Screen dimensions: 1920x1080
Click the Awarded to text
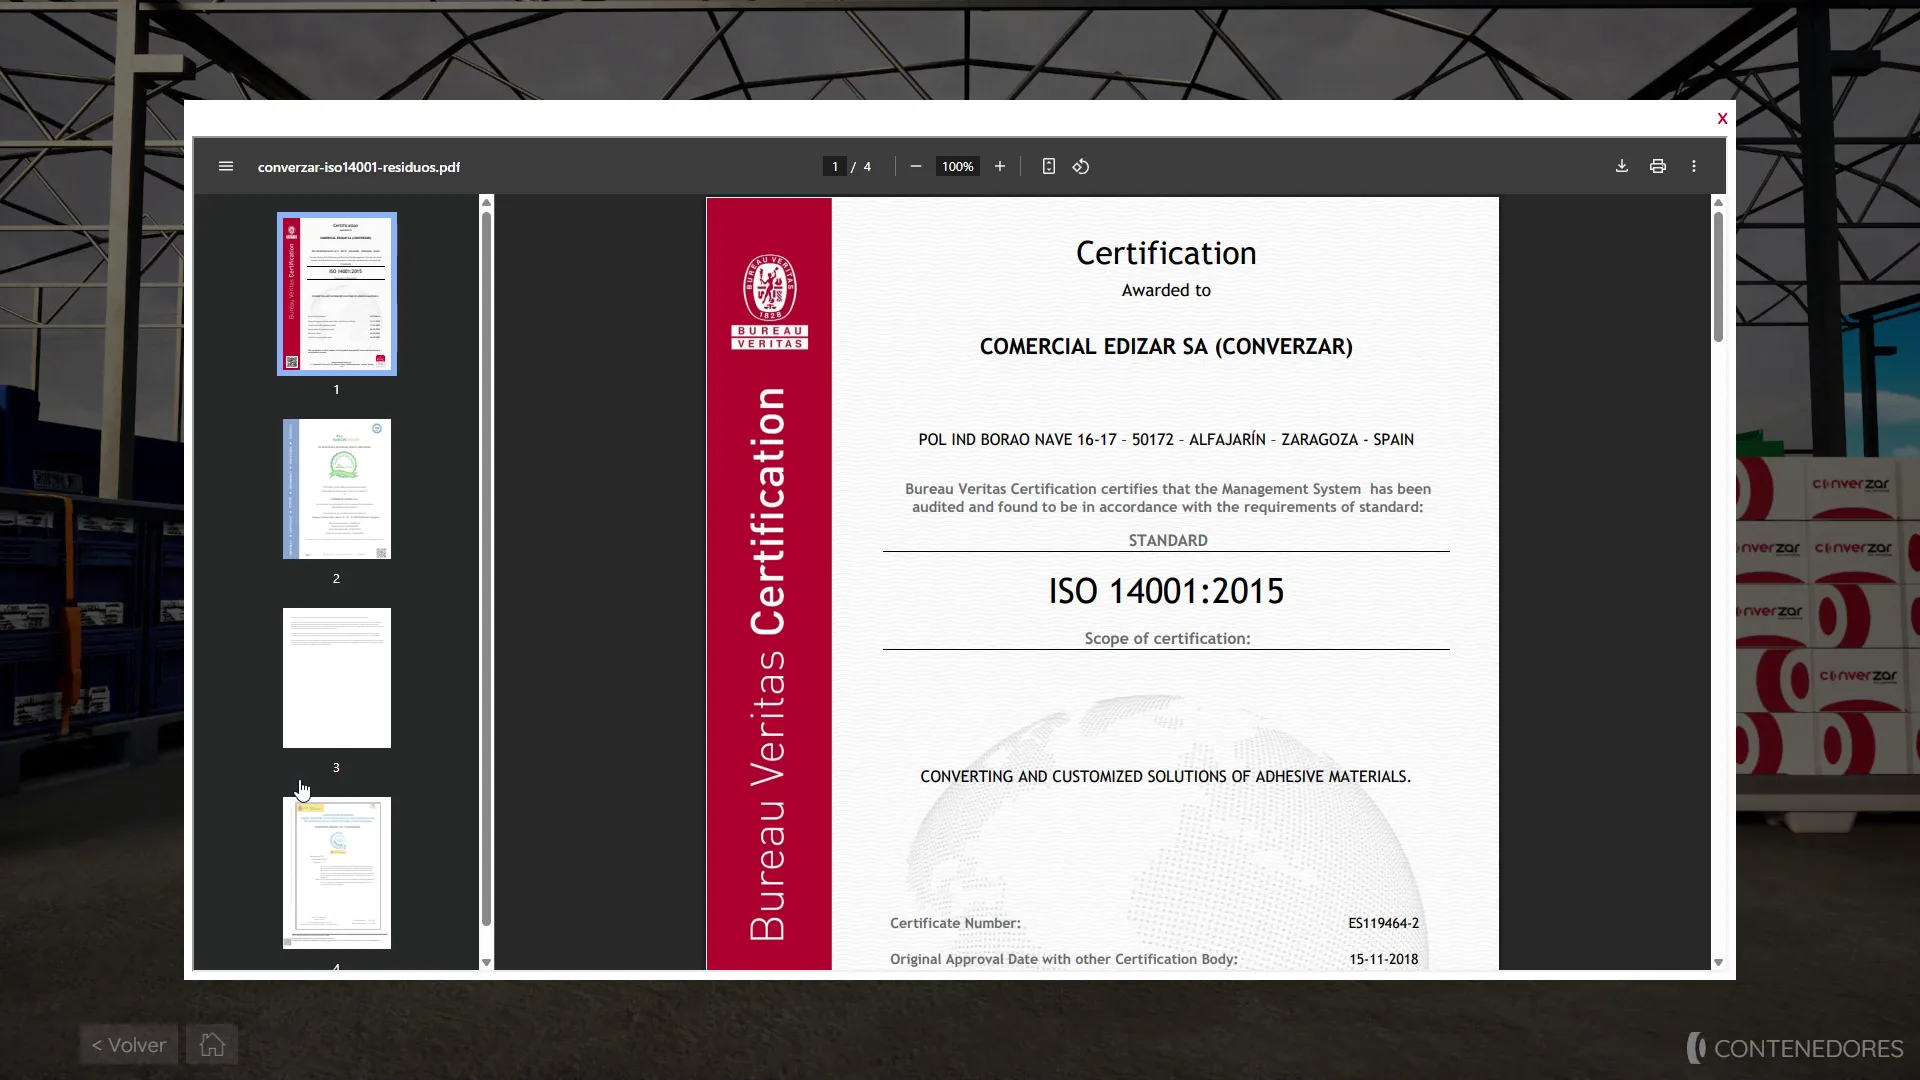[x=1166, y=290]
